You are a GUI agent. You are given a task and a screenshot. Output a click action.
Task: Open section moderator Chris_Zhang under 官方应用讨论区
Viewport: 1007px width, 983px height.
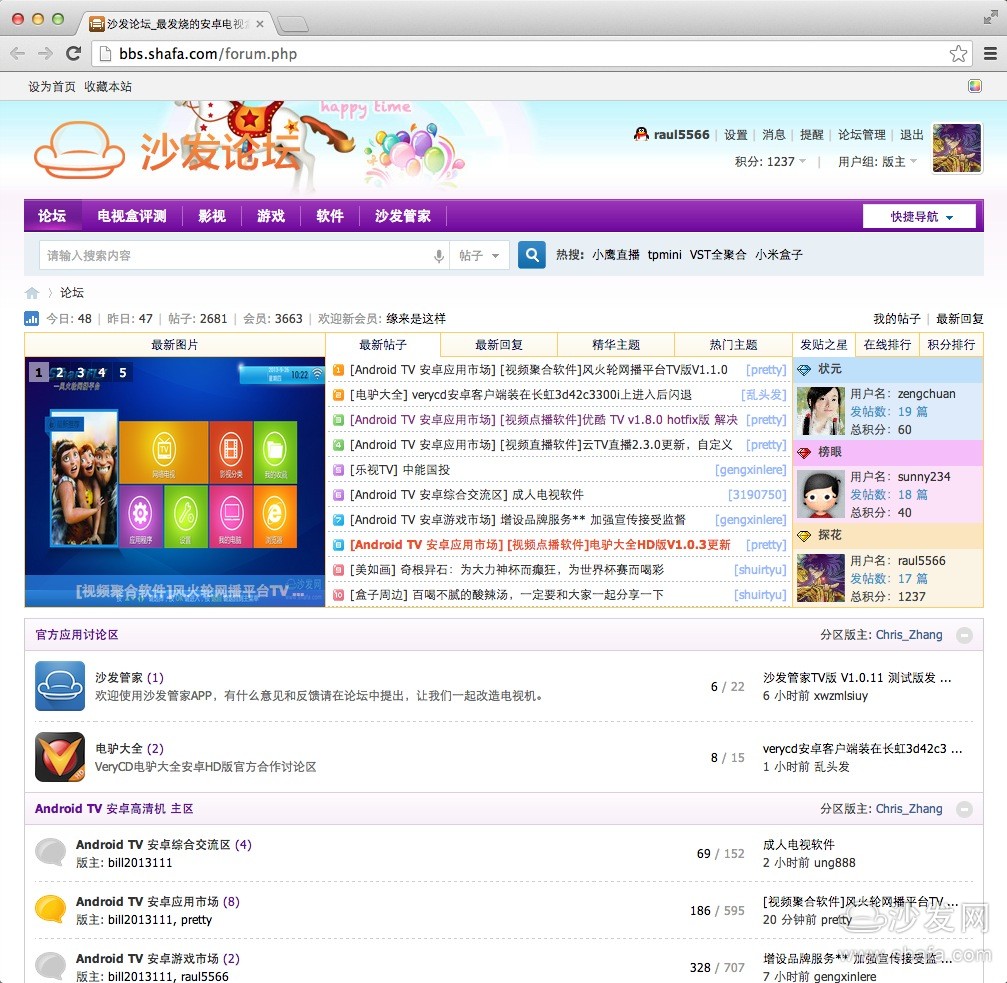tap(909, 635)
